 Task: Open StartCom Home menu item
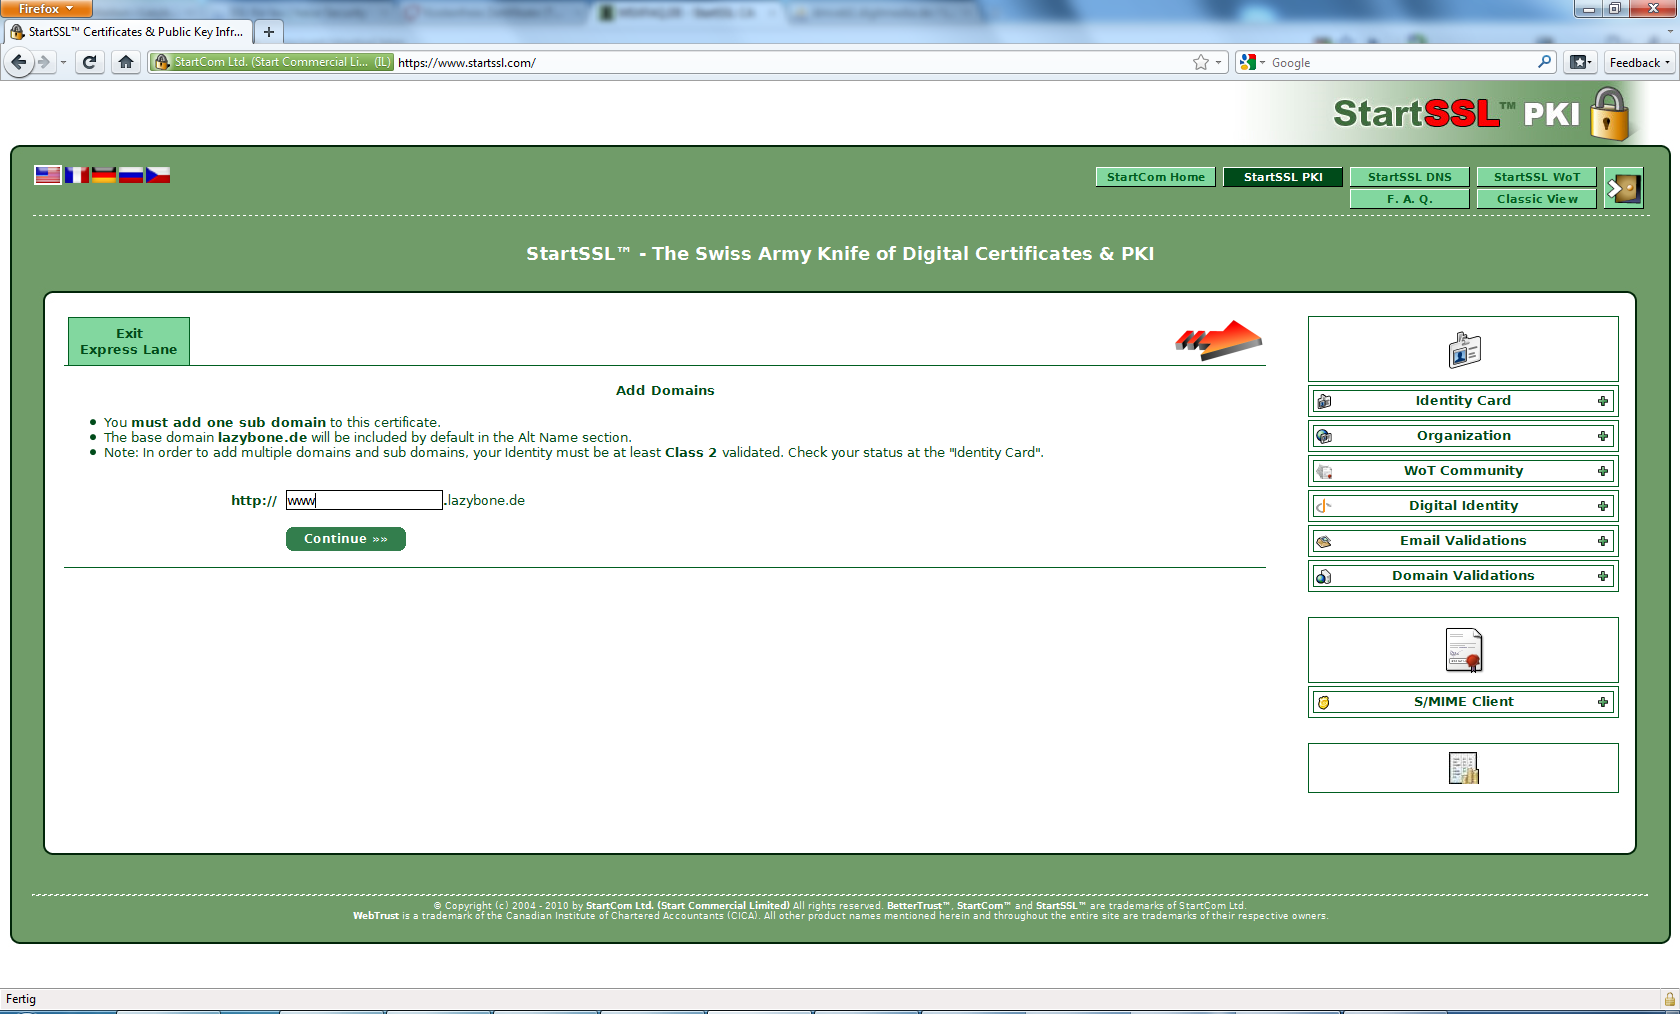(1156, 177)
